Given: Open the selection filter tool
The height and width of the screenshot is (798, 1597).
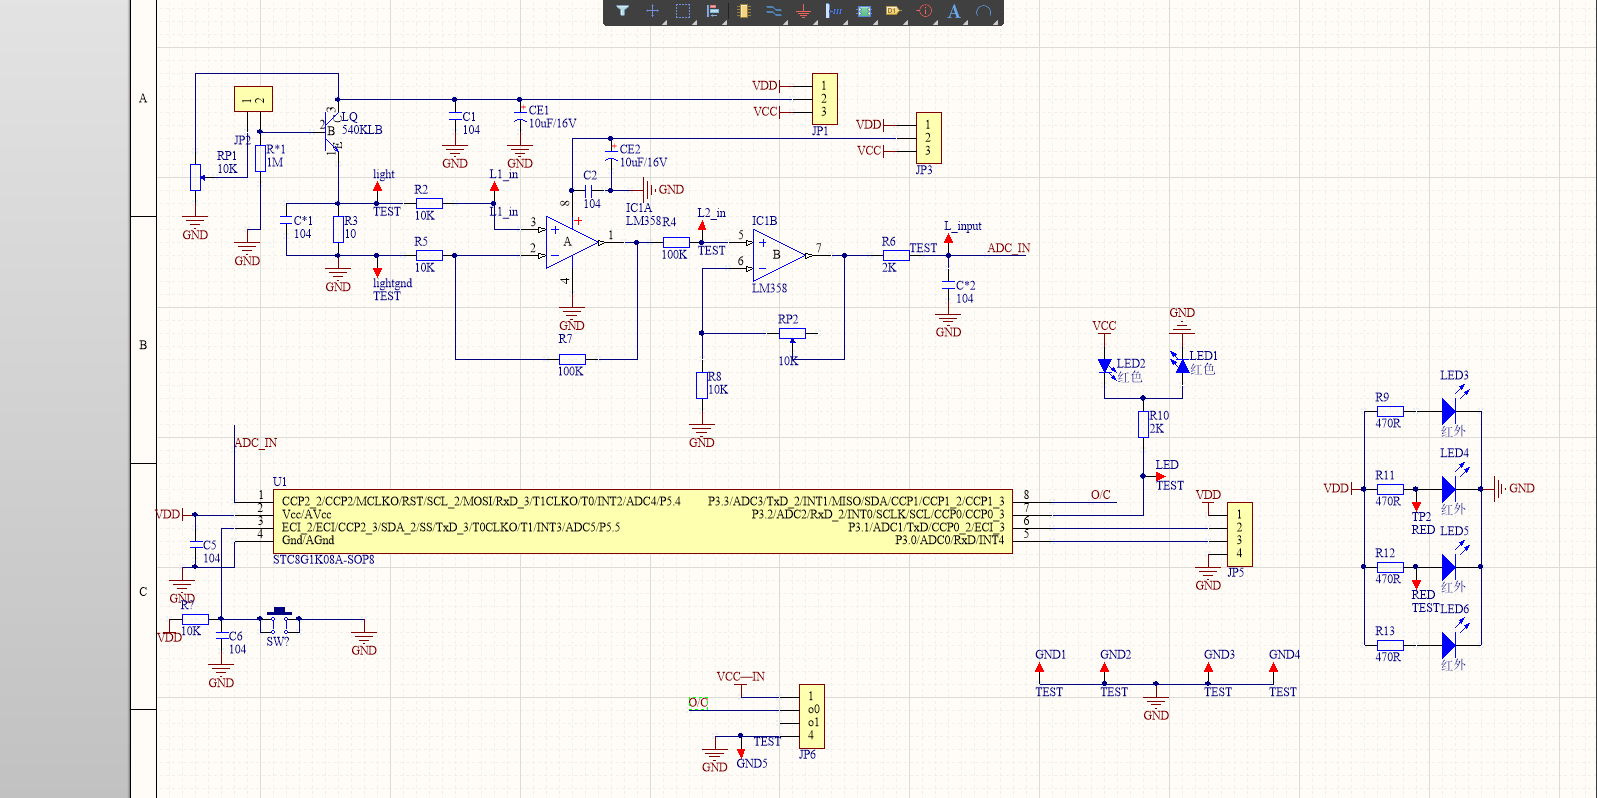Looking at the screenshot, I should [x=623, y=11].
